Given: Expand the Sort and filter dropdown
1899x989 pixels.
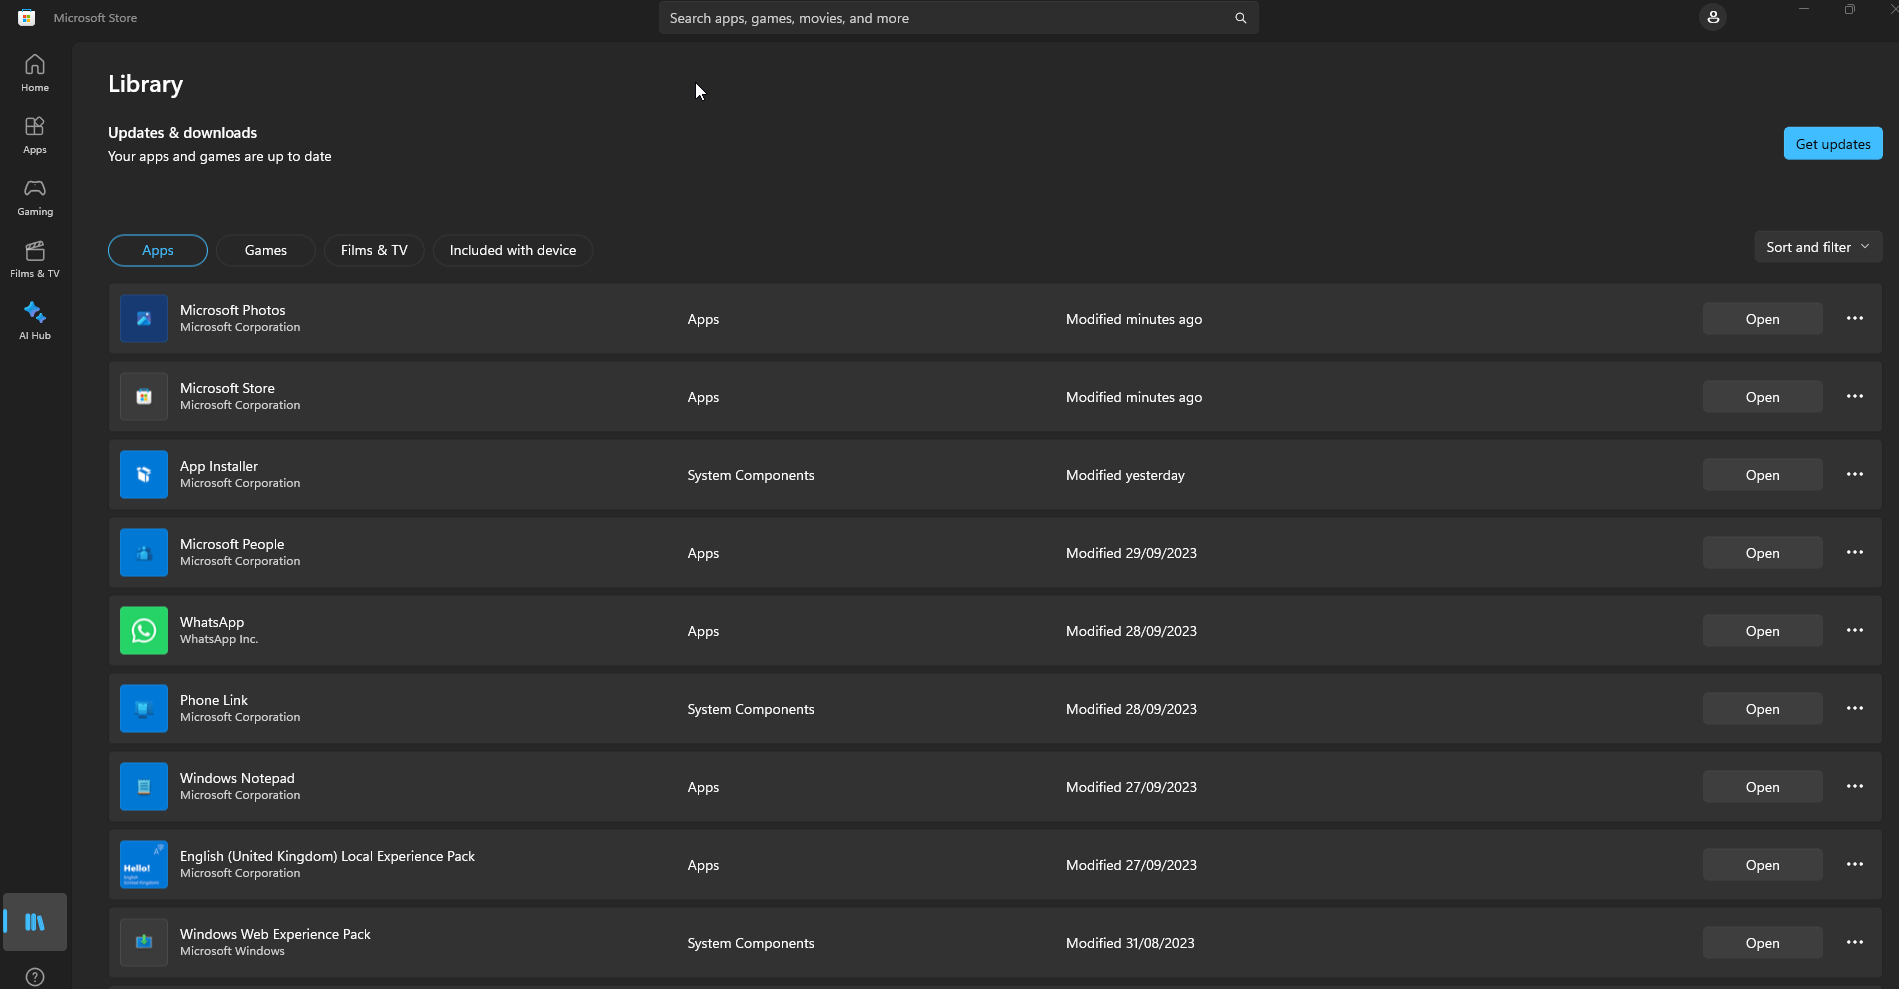Looking at the screenshot, I should [1818, 247].
